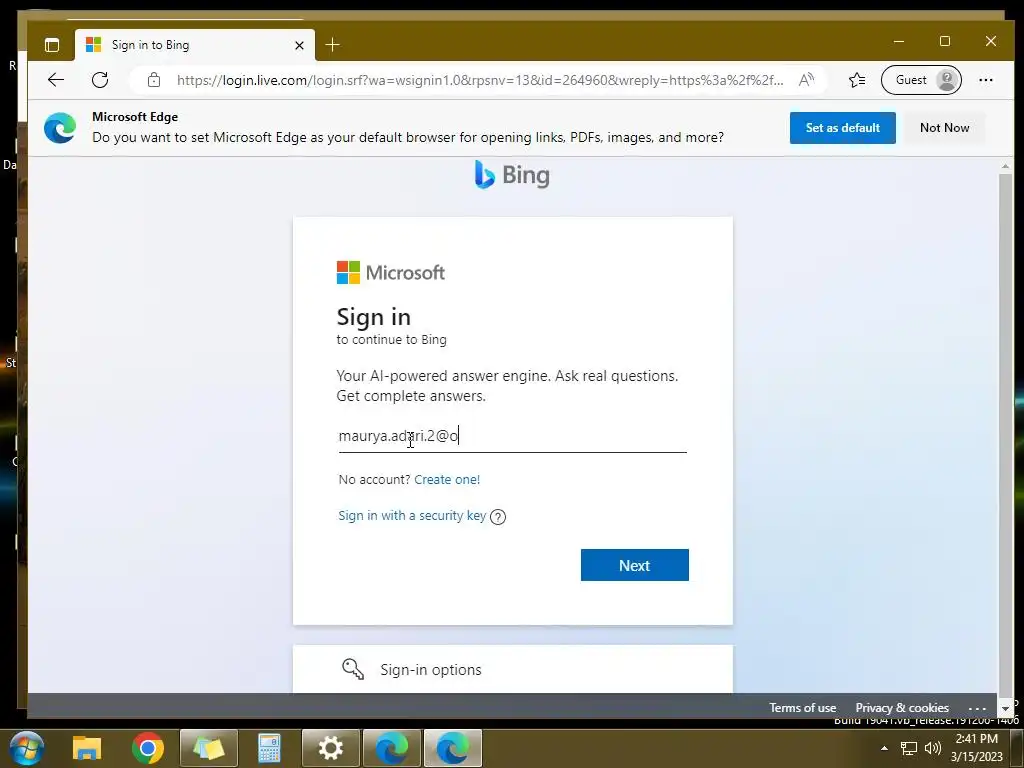Launch Google Chrome from taskbar
The width and height of the screenshot is (1024, 768).
(x=148, y=748)
